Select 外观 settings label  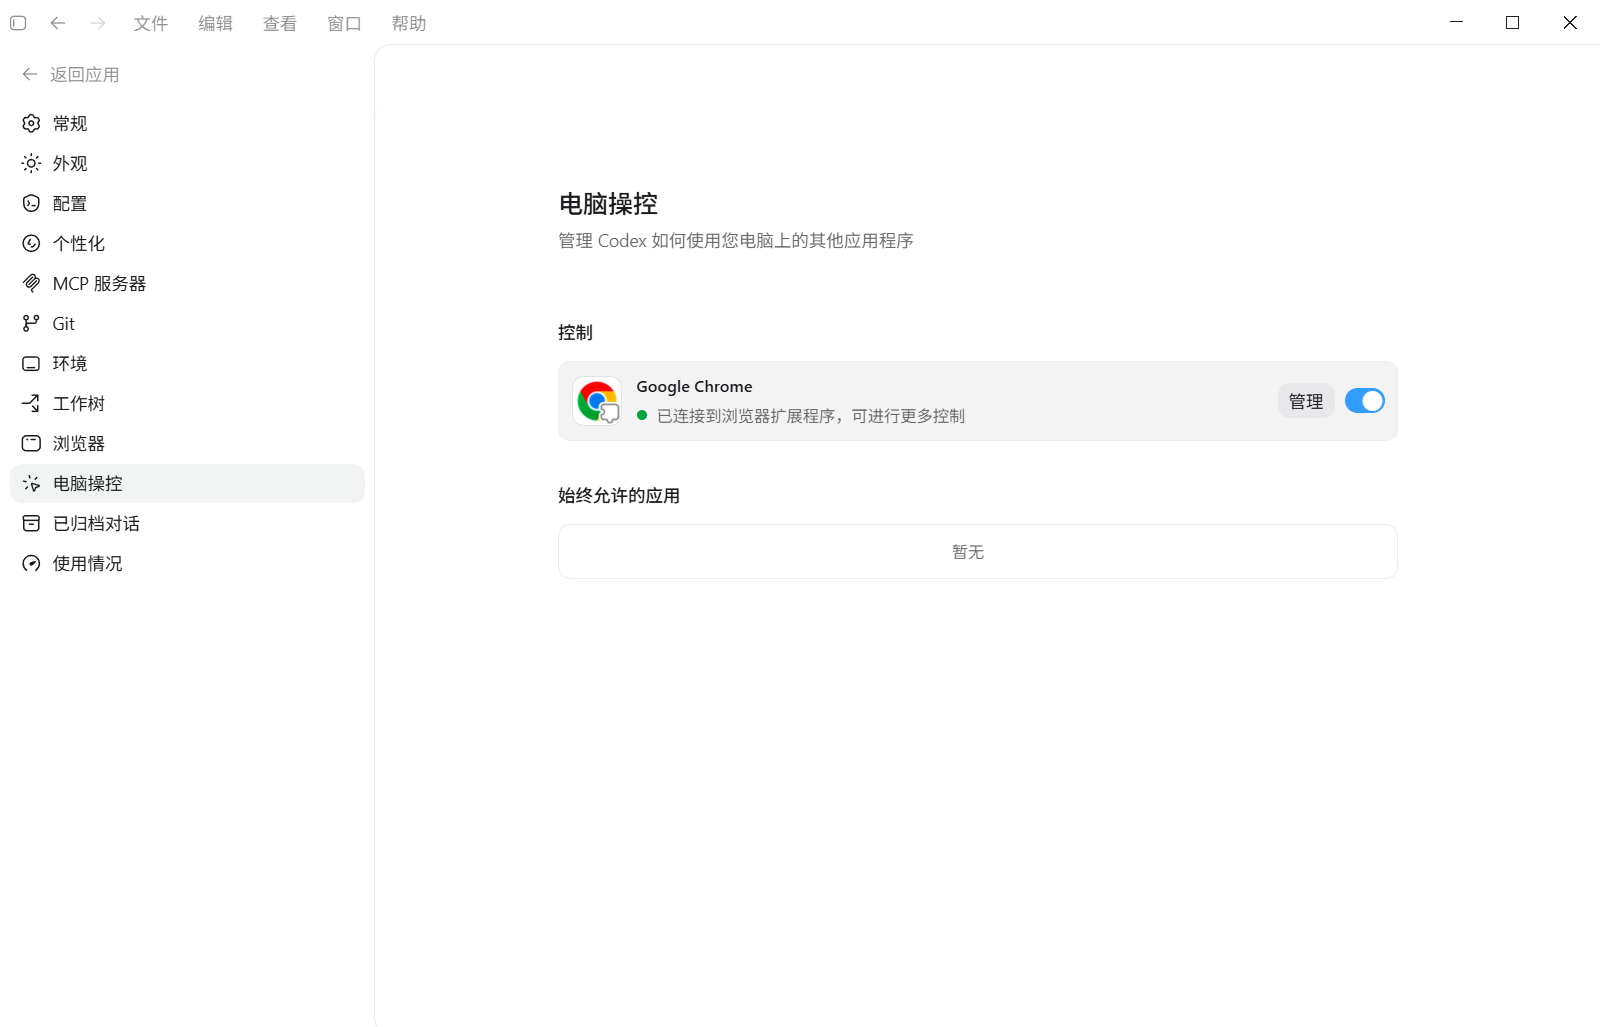pyautogui.click(x=70, y=163)
